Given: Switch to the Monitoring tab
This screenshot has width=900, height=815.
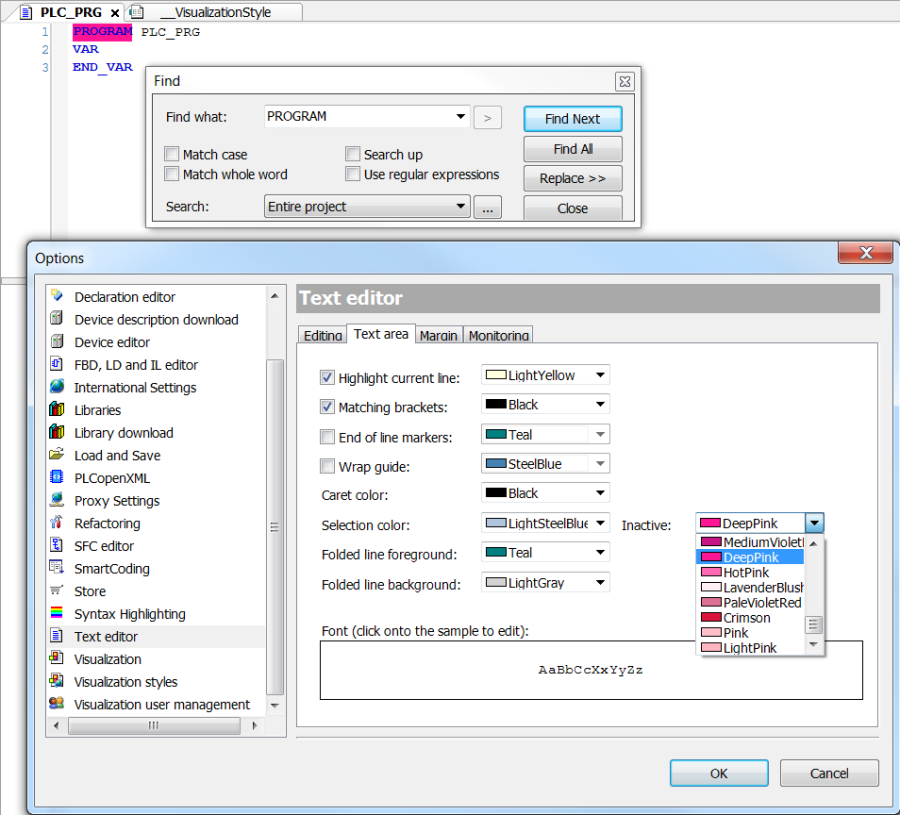Looking at the screenshot, I should coord(498,335).
